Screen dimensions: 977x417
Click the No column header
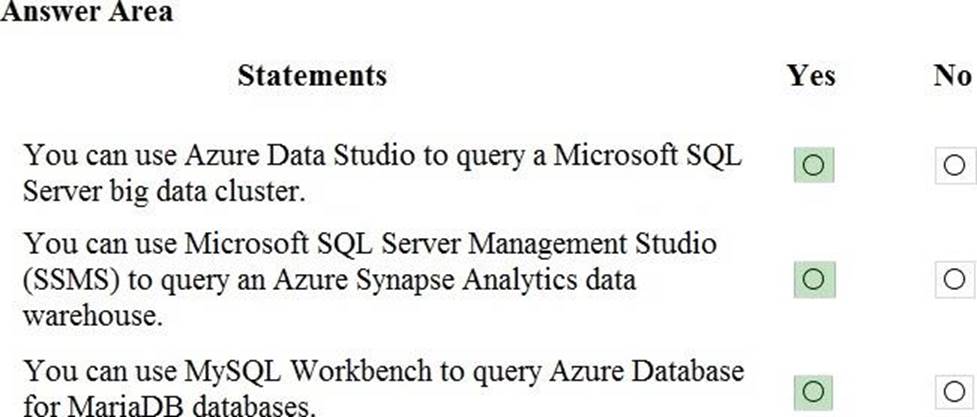[952, 76]
